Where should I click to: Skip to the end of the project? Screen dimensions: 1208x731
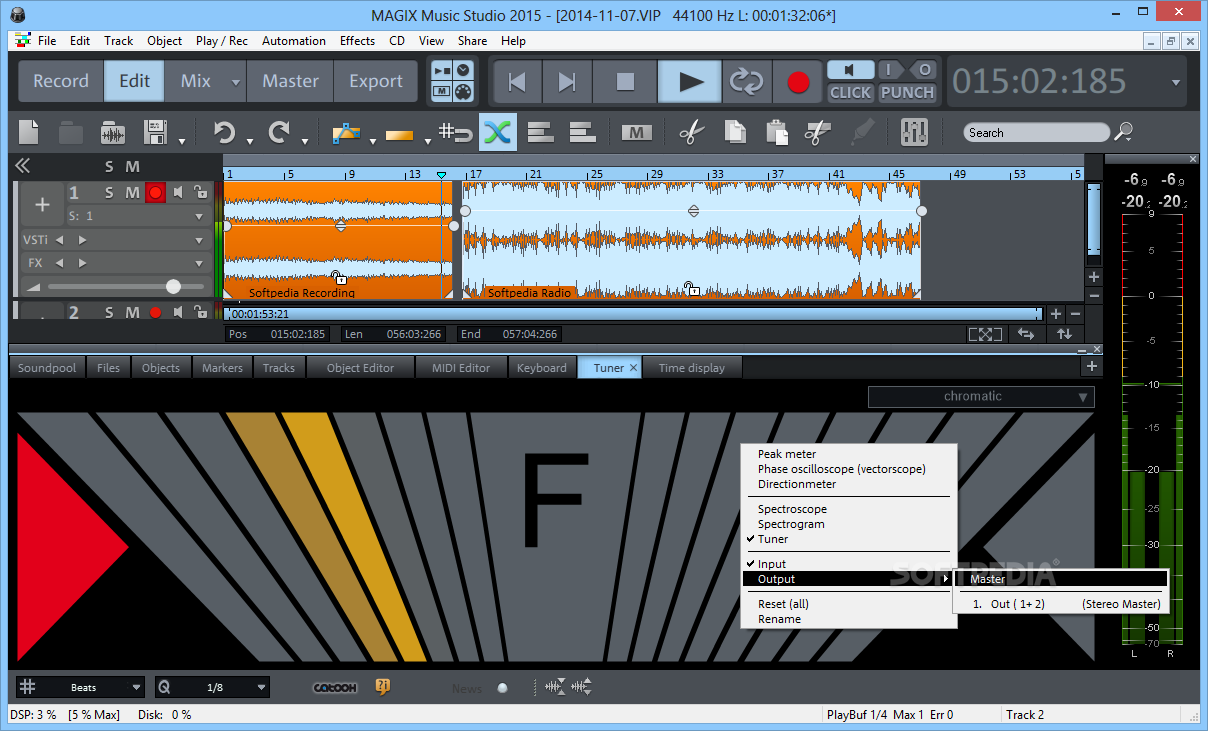coord(567,82)
